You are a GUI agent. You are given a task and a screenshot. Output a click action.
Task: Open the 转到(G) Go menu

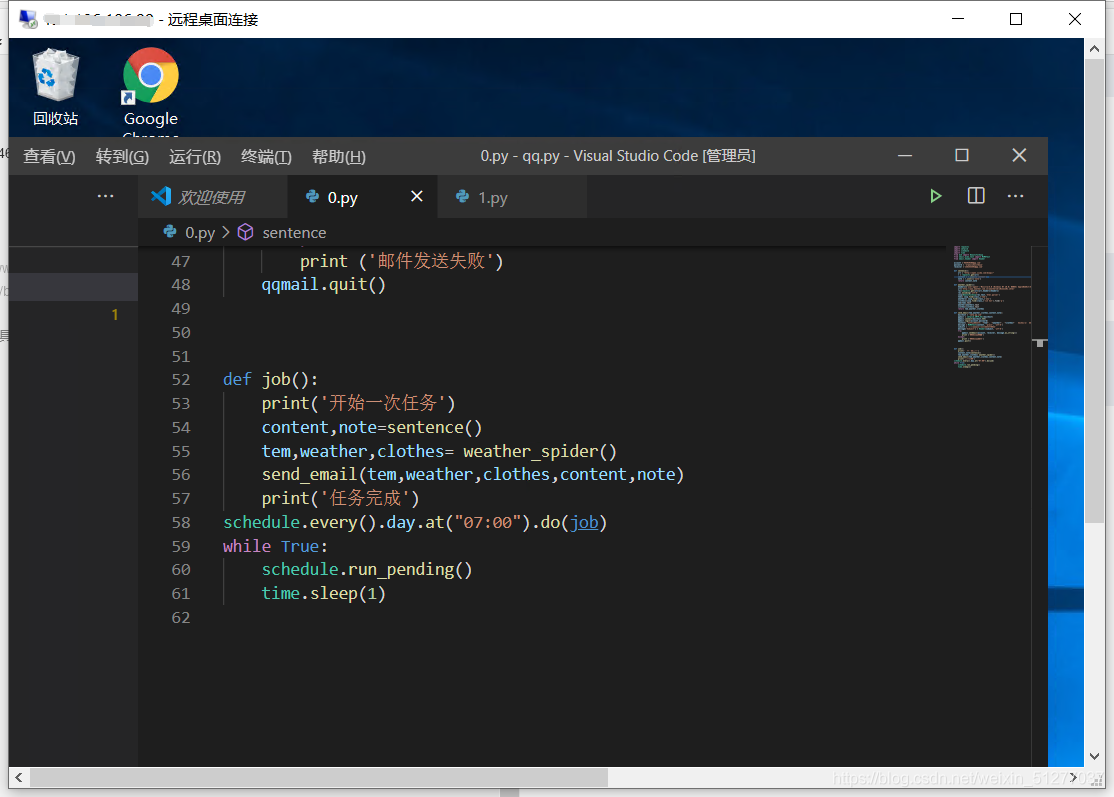(x=122, y=156)
